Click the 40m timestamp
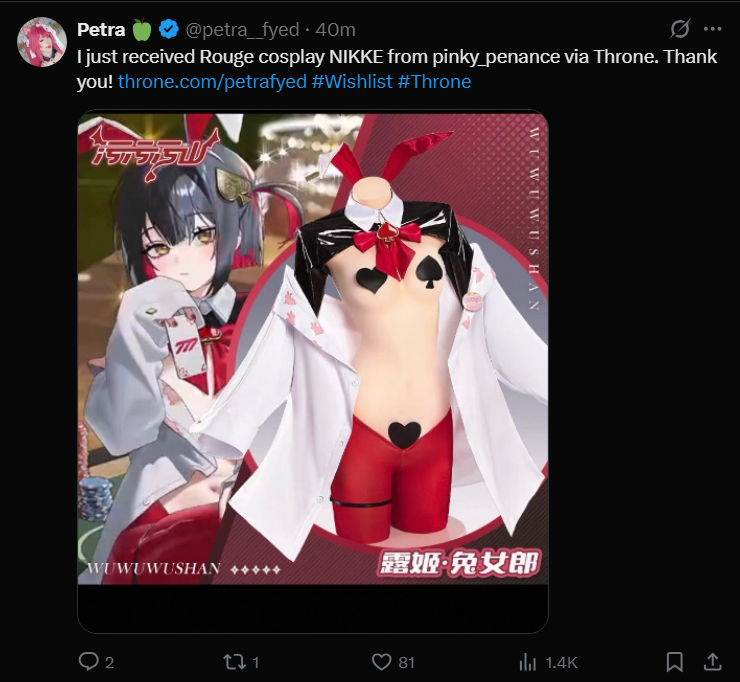The height and width of the screenshot is (682, 740). tap(336, 30)
